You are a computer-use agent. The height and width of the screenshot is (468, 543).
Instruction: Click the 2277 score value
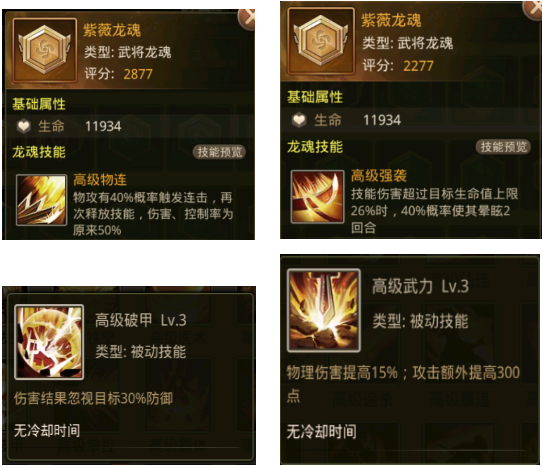pos(418,66)
